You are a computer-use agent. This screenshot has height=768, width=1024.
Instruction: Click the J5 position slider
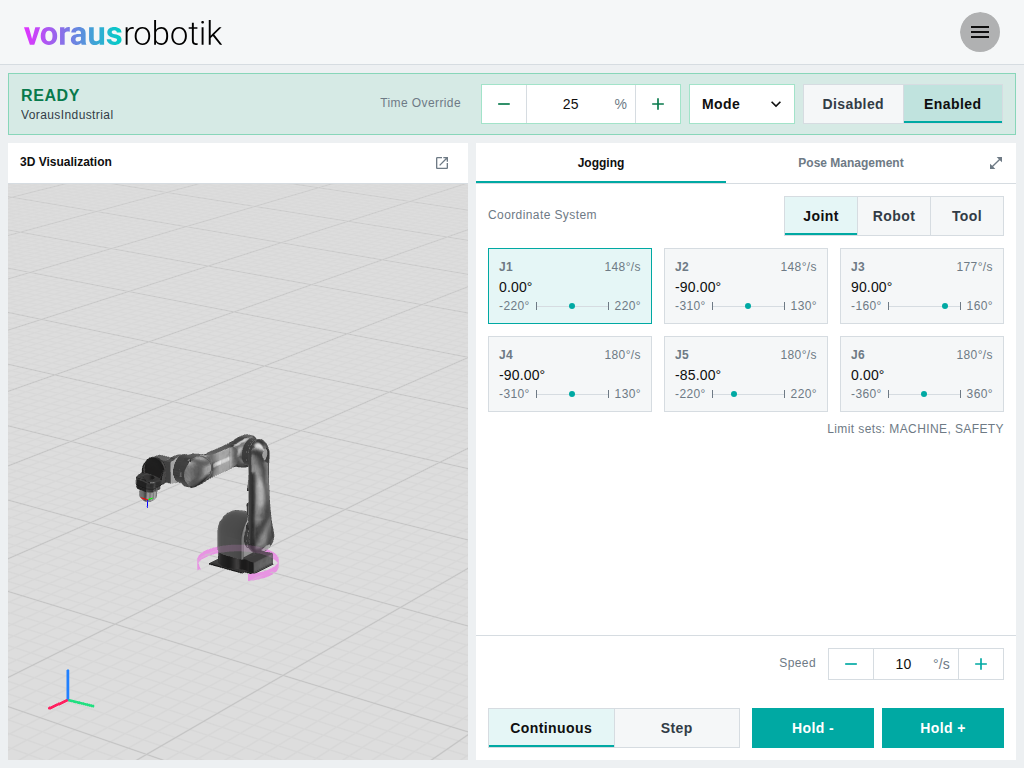(748, 394)
